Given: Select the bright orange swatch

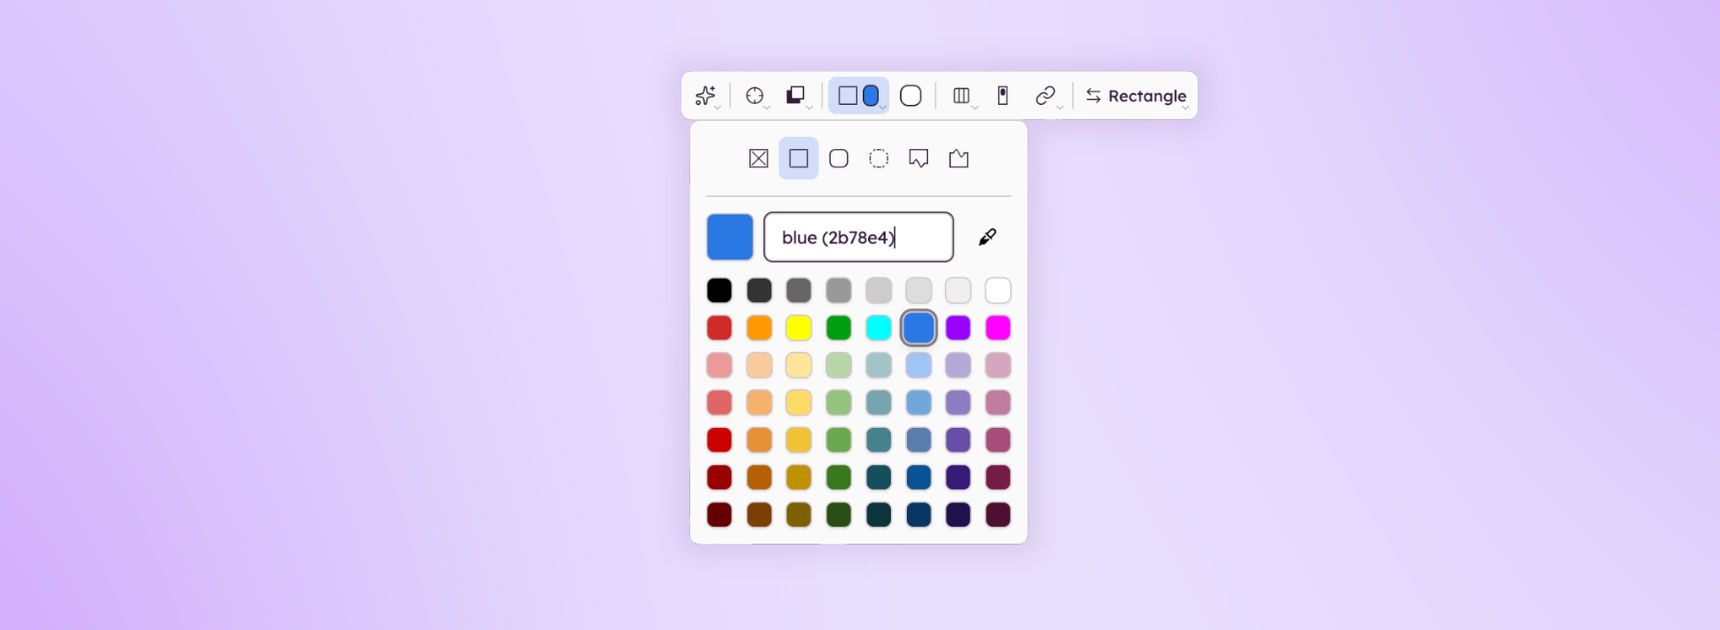Looking at the screenshot, I should [x=759, y=328].
